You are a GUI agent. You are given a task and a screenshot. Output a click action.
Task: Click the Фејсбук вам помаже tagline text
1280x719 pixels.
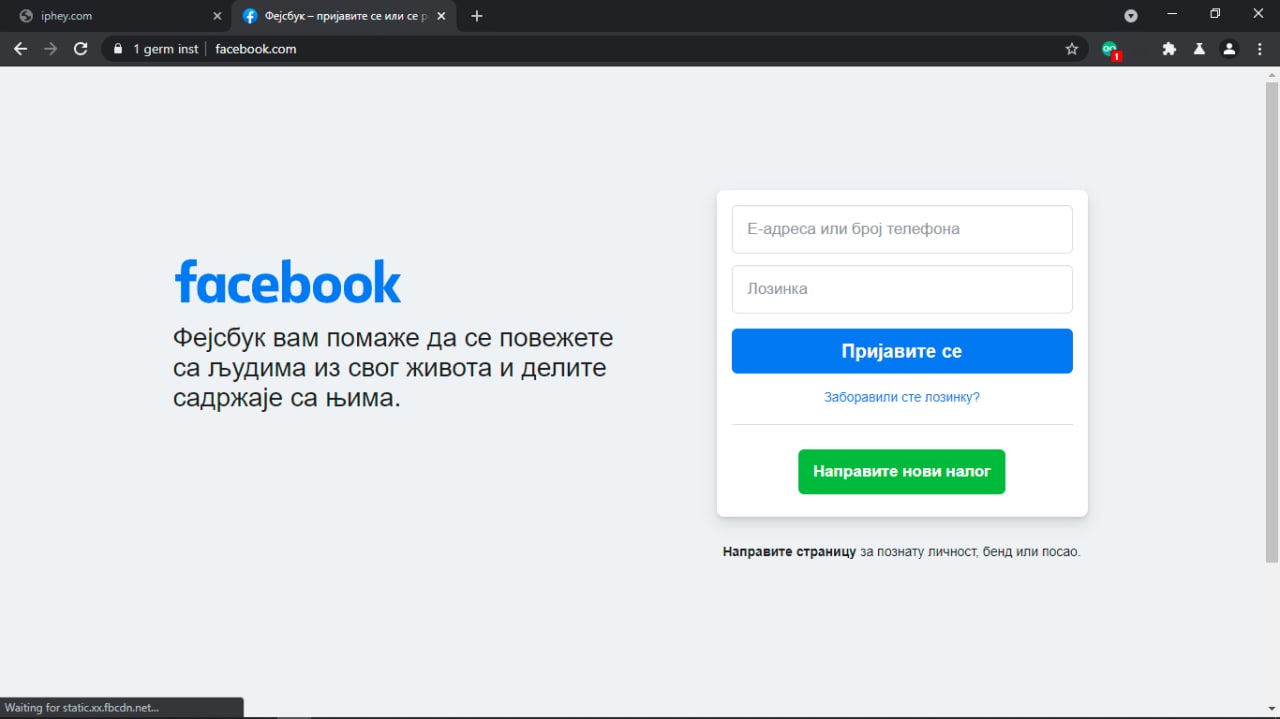coord(393,368)
